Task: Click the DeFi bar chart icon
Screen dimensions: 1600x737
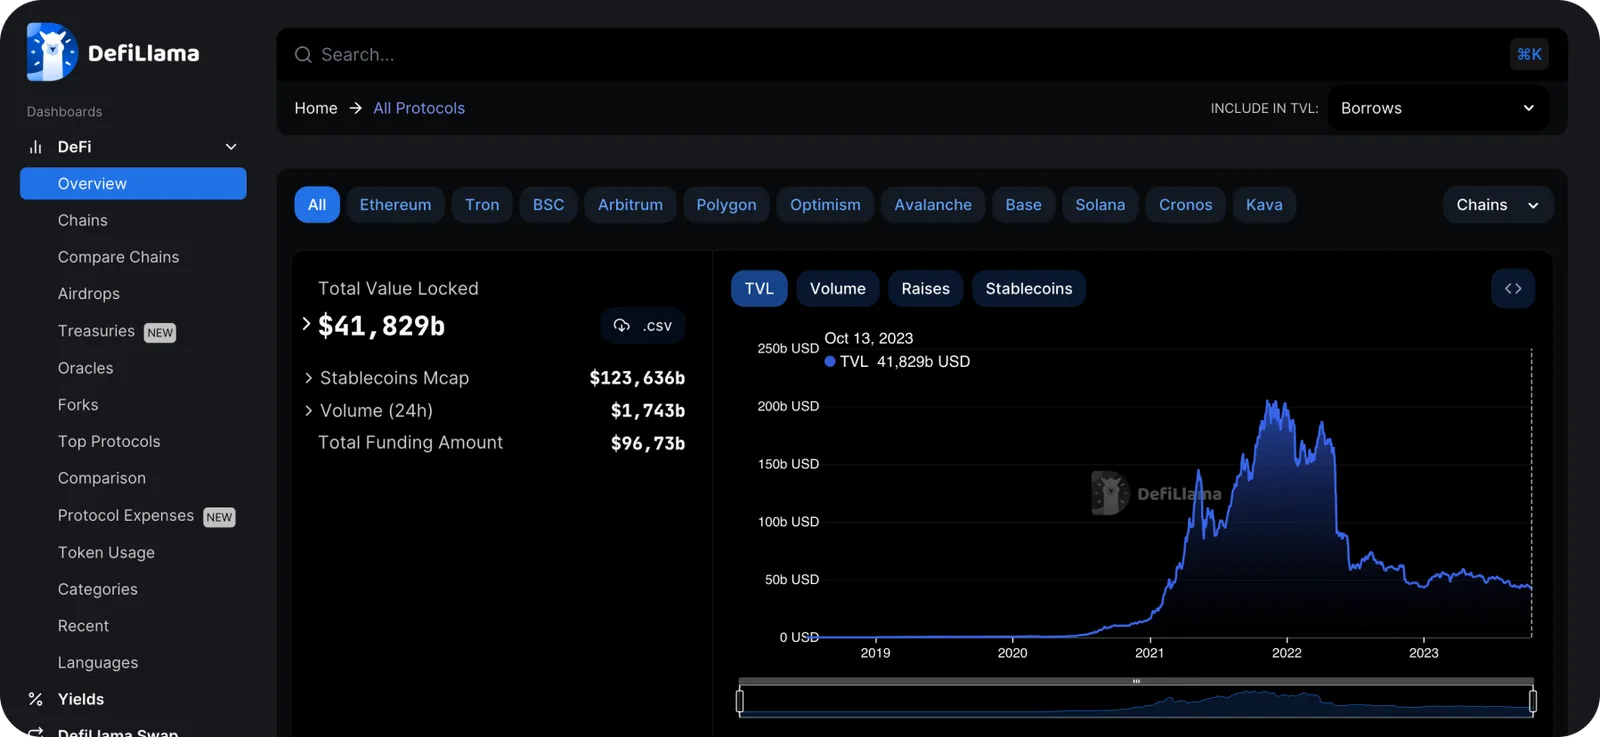Action: tap(36, 147)
